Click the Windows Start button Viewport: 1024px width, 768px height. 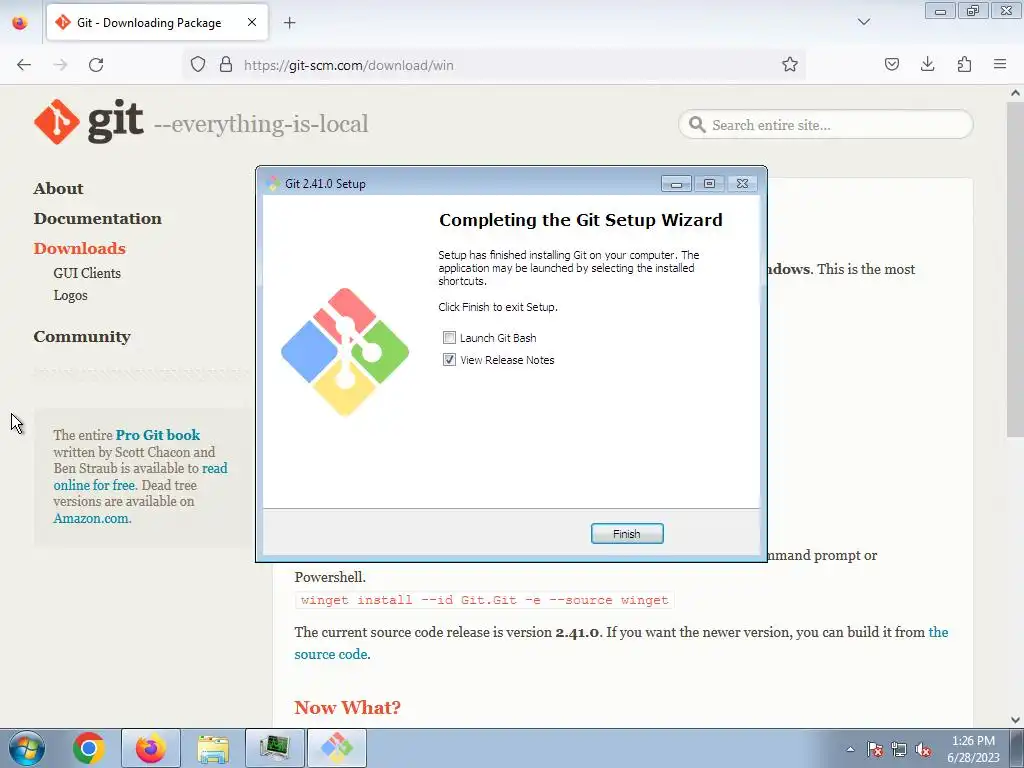tap(26, 748)
